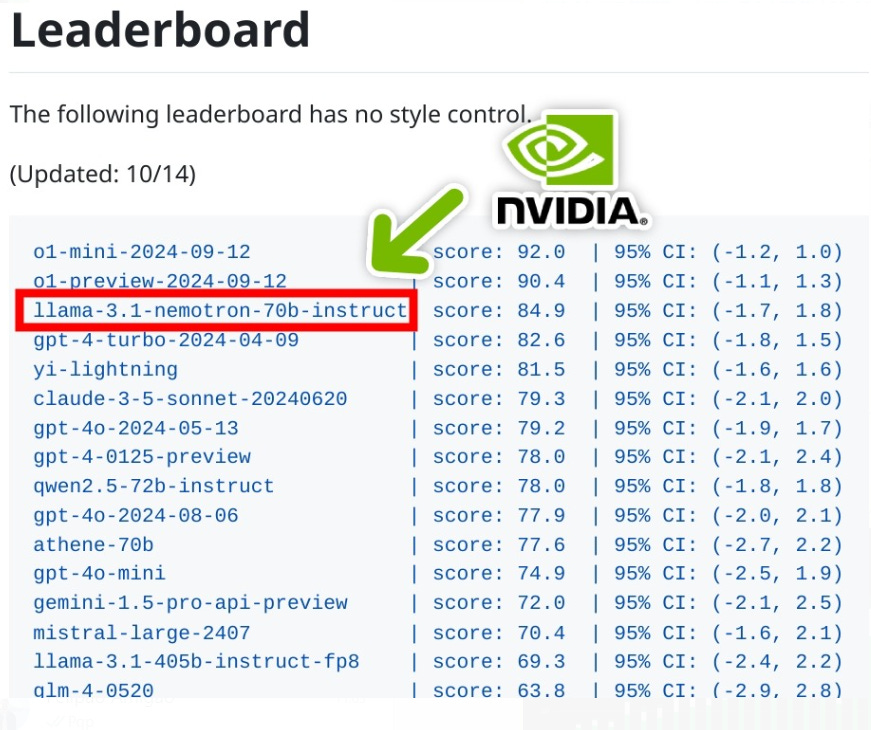871x730 pixels.
Task: Click the "95% CI: (-1.9, 1.7)" interval for gpt-4o-2024-05-13
Action: [x=728, y=428]
